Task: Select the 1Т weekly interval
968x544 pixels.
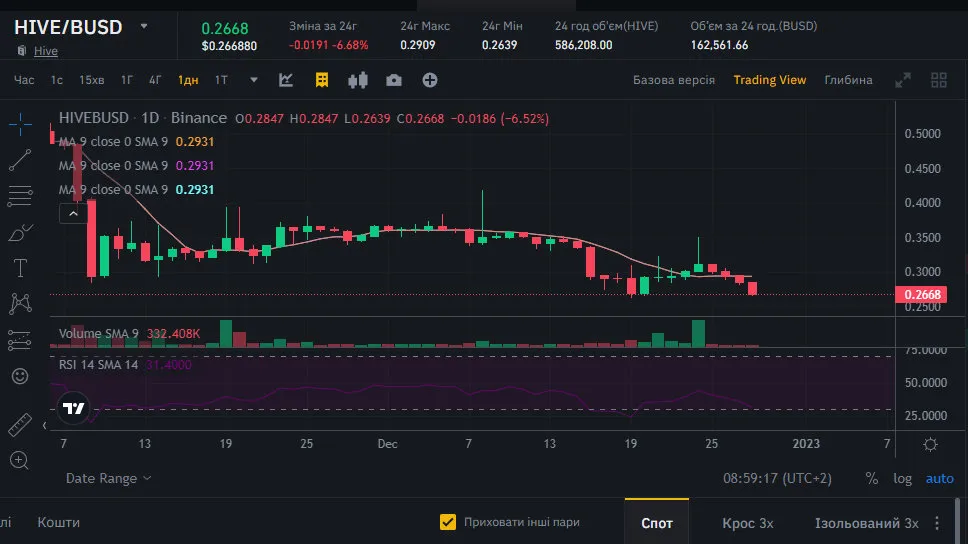Action: [221, 80]
